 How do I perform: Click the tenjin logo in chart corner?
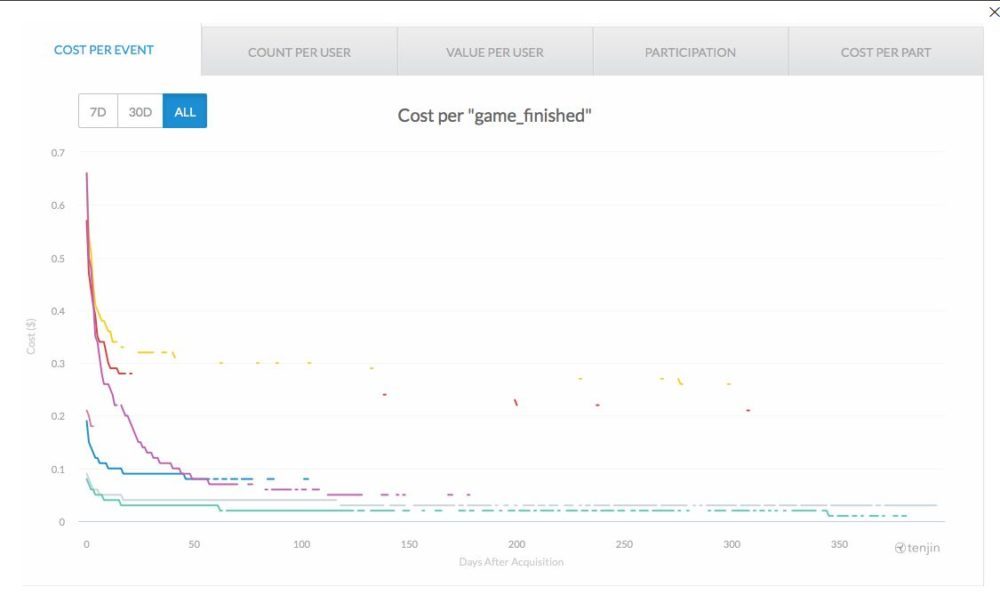(x=917, y=548)
